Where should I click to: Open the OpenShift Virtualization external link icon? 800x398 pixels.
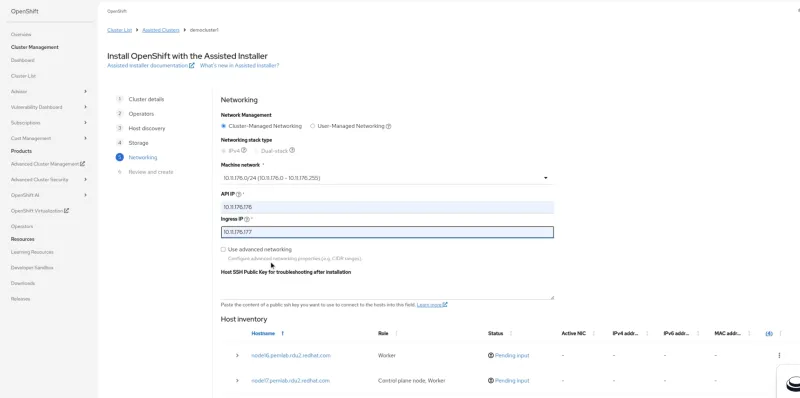point(66,210)
